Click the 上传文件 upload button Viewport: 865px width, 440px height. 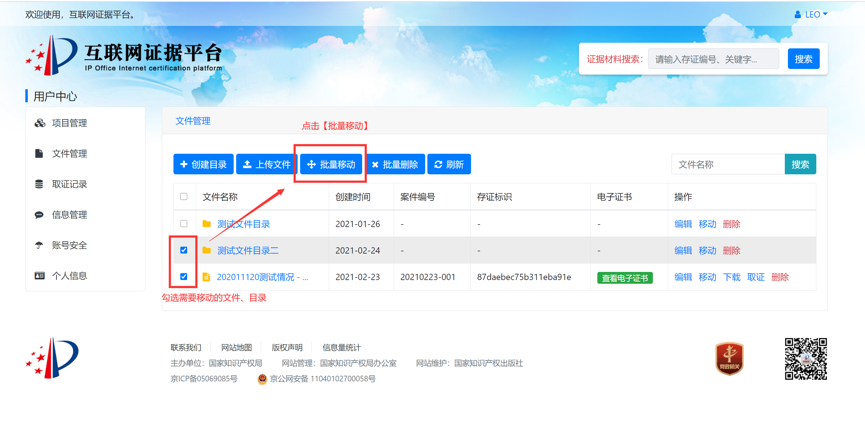(x=266, y=164)
